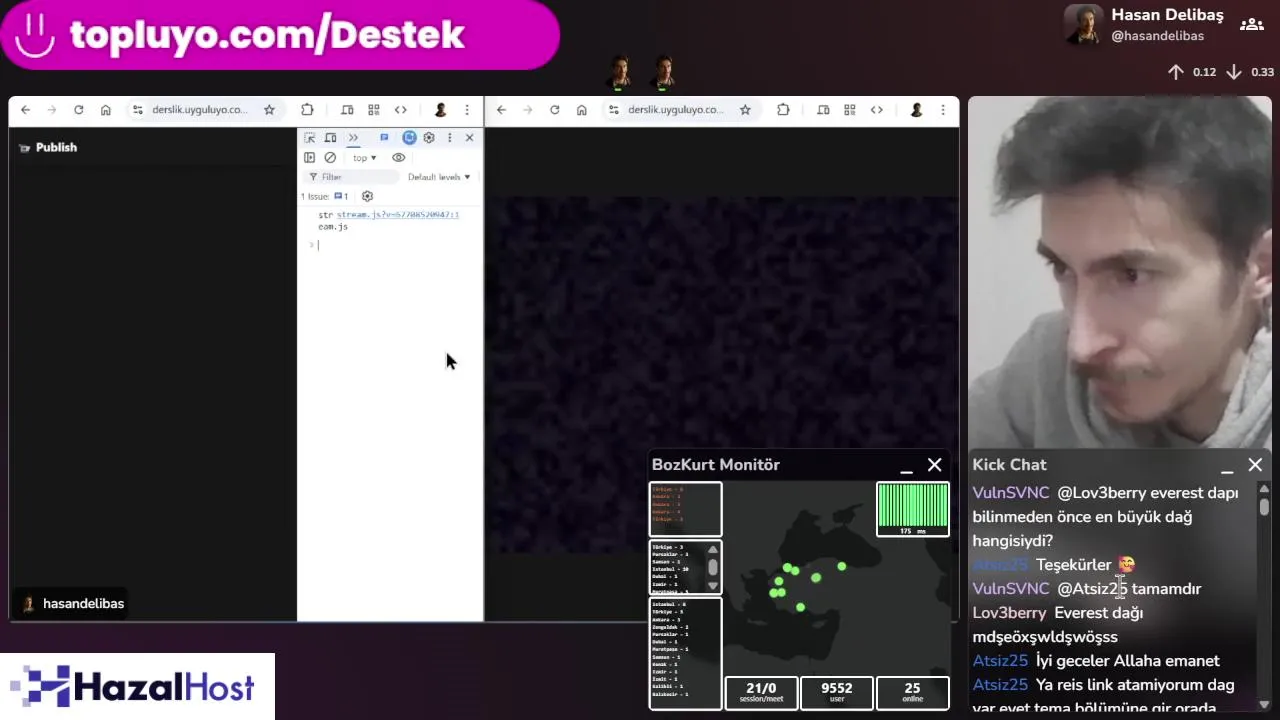Close the DevTools panel

point(469,138)
